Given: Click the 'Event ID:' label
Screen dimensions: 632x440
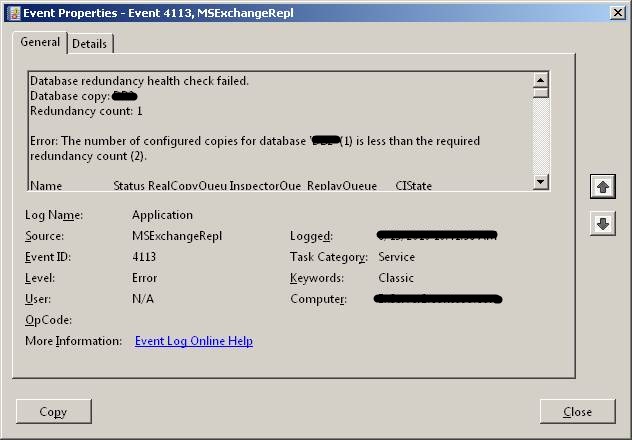Looking at the screenshot, I should (x=48, y=257).
